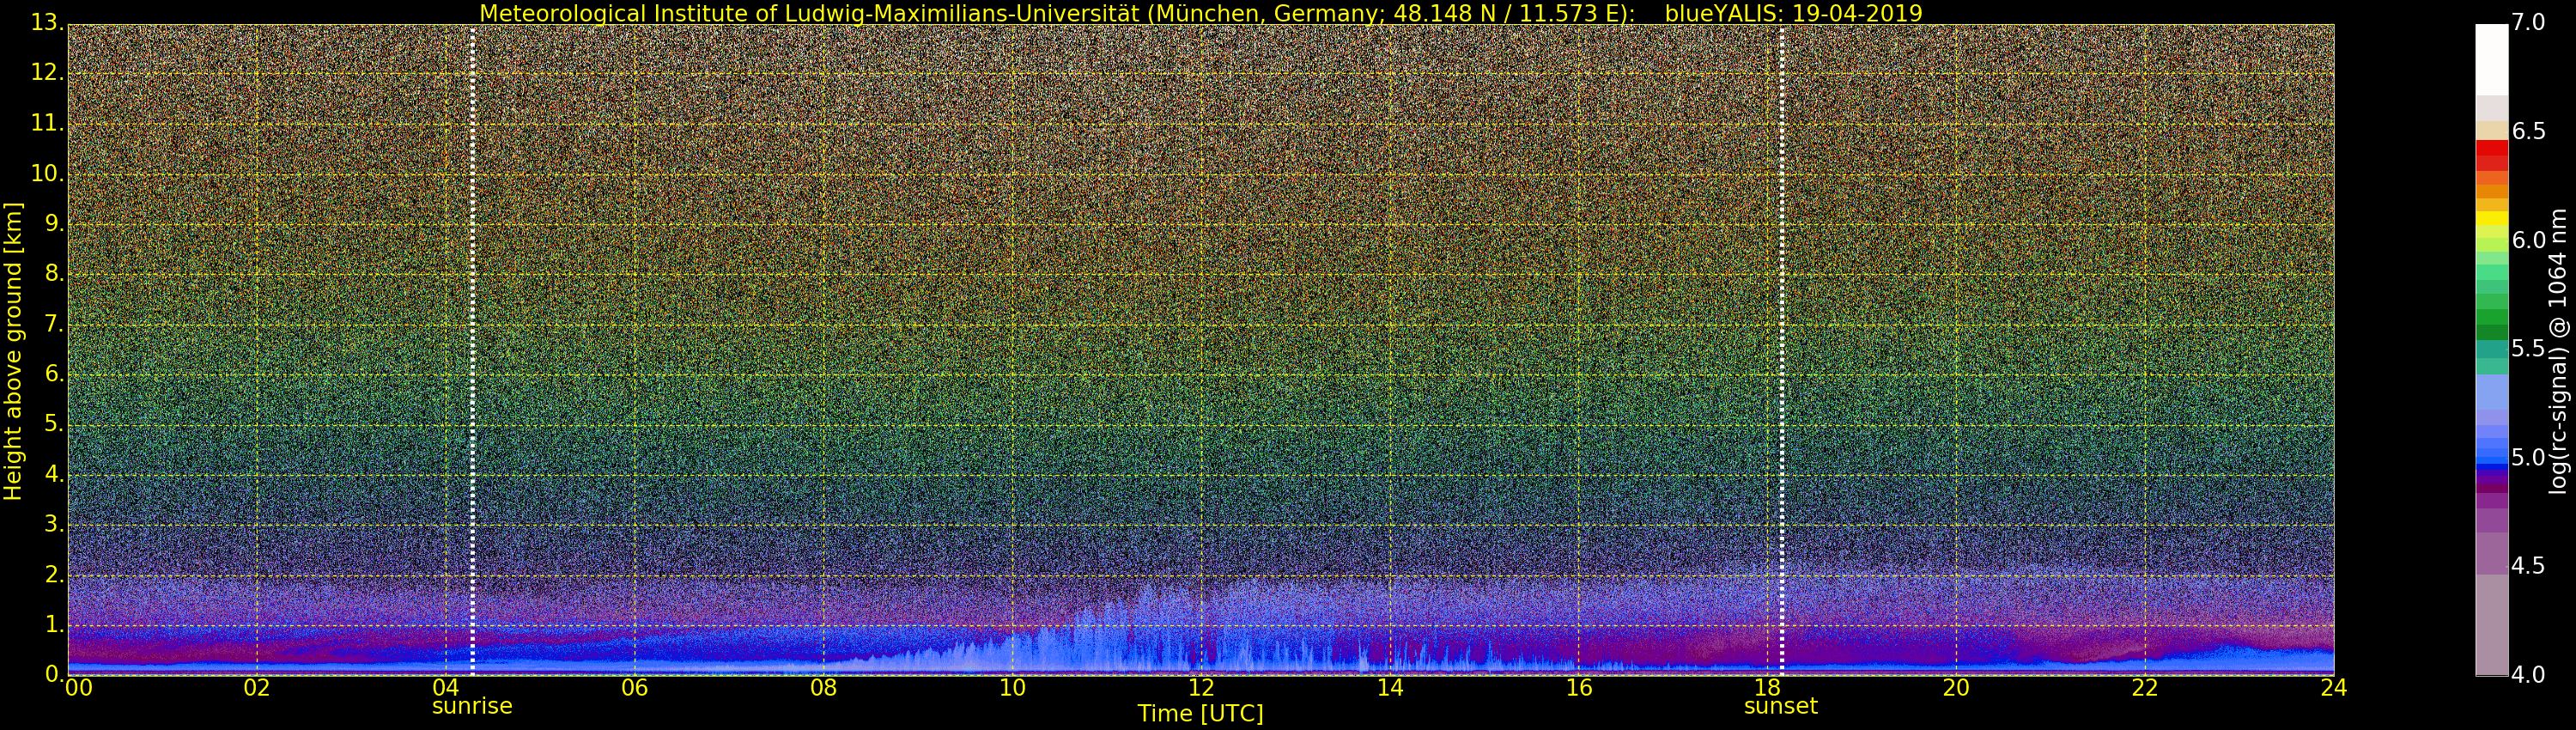This screenshot has width=2576, height=730.
Task: Click the plot title text at top
Action: 1200,13
